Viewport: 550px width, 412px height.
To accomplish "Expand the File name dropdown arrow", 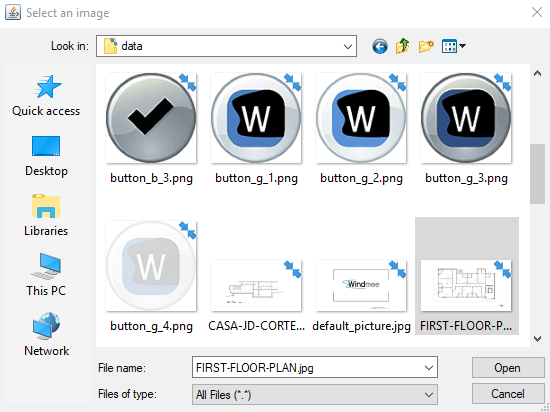I will click(x=429, y=368).
